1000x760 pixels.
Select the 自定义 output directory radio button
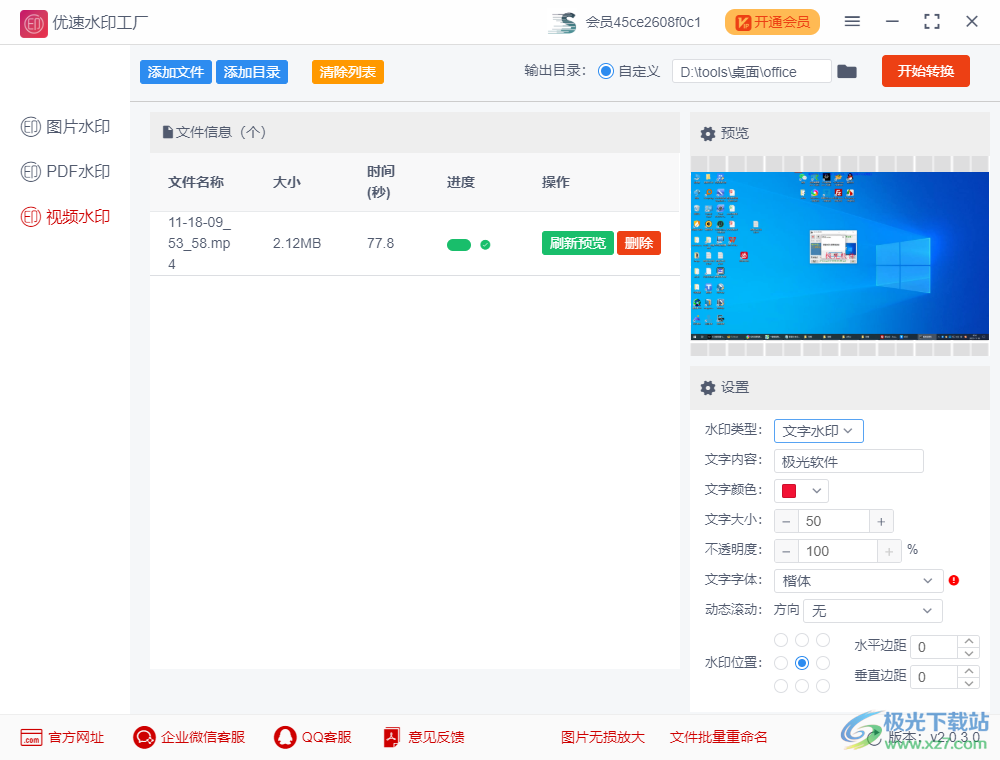click(x=607, y=71)
